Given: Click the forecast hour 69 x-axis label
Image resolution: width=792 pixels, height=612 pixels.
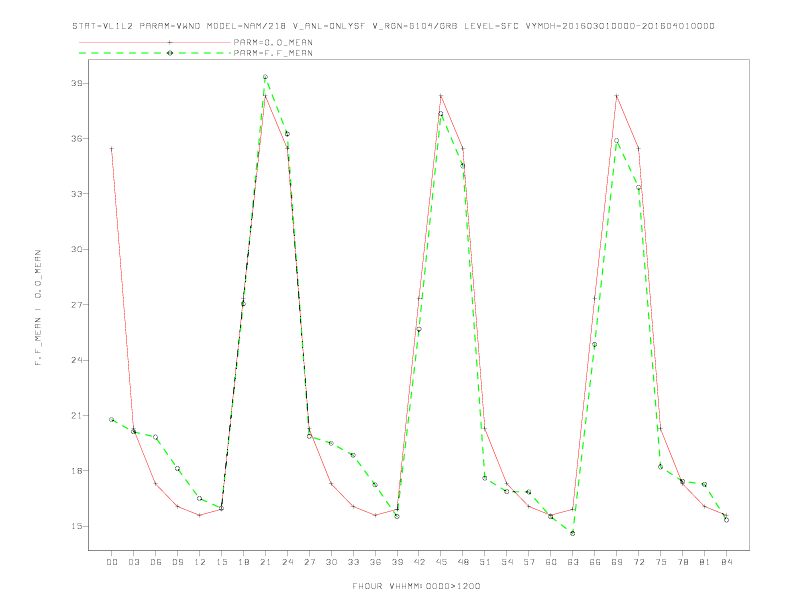Looking at the screenshot, I should [617, 562].
